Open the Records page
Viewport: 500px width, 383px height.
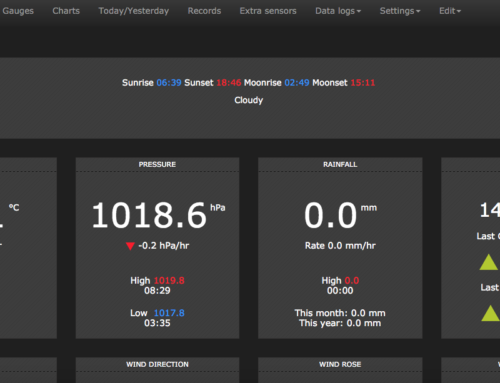(204, 11)
